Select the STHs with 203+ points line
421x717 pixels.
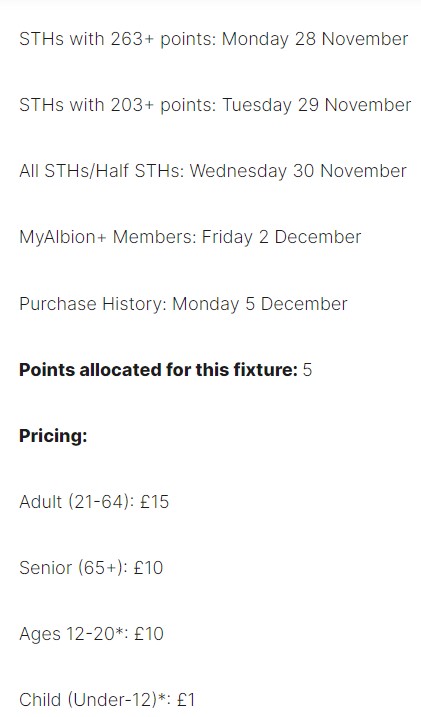pos(215,105)
